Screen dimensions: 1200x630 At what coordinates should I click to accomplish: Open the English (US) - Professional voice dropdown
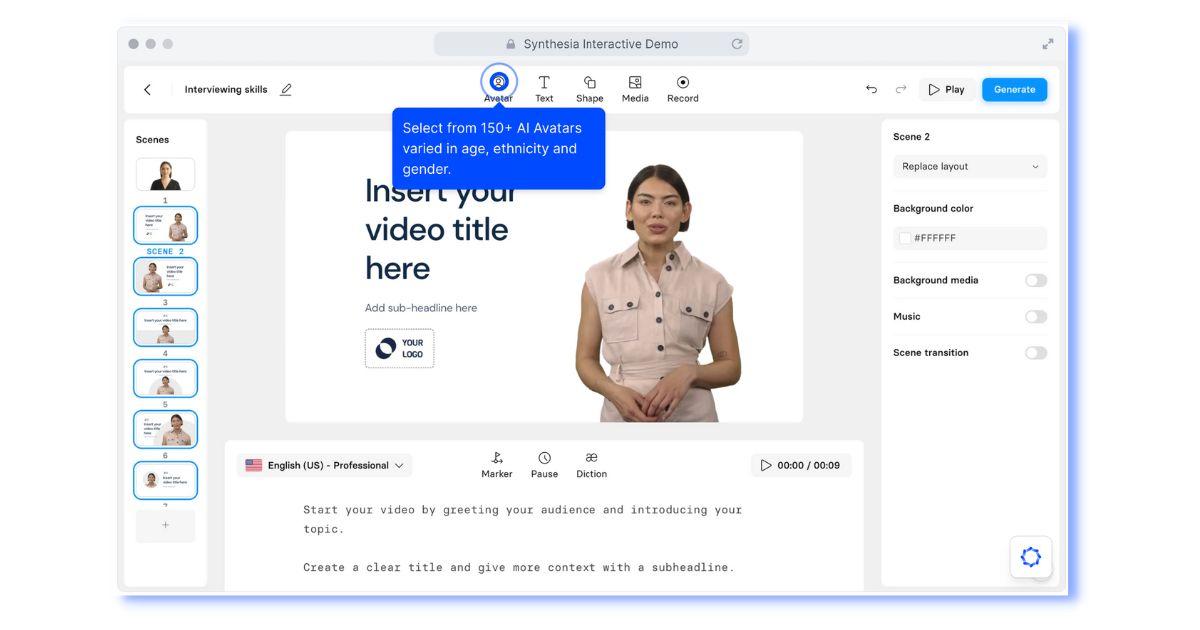(325, 466)
